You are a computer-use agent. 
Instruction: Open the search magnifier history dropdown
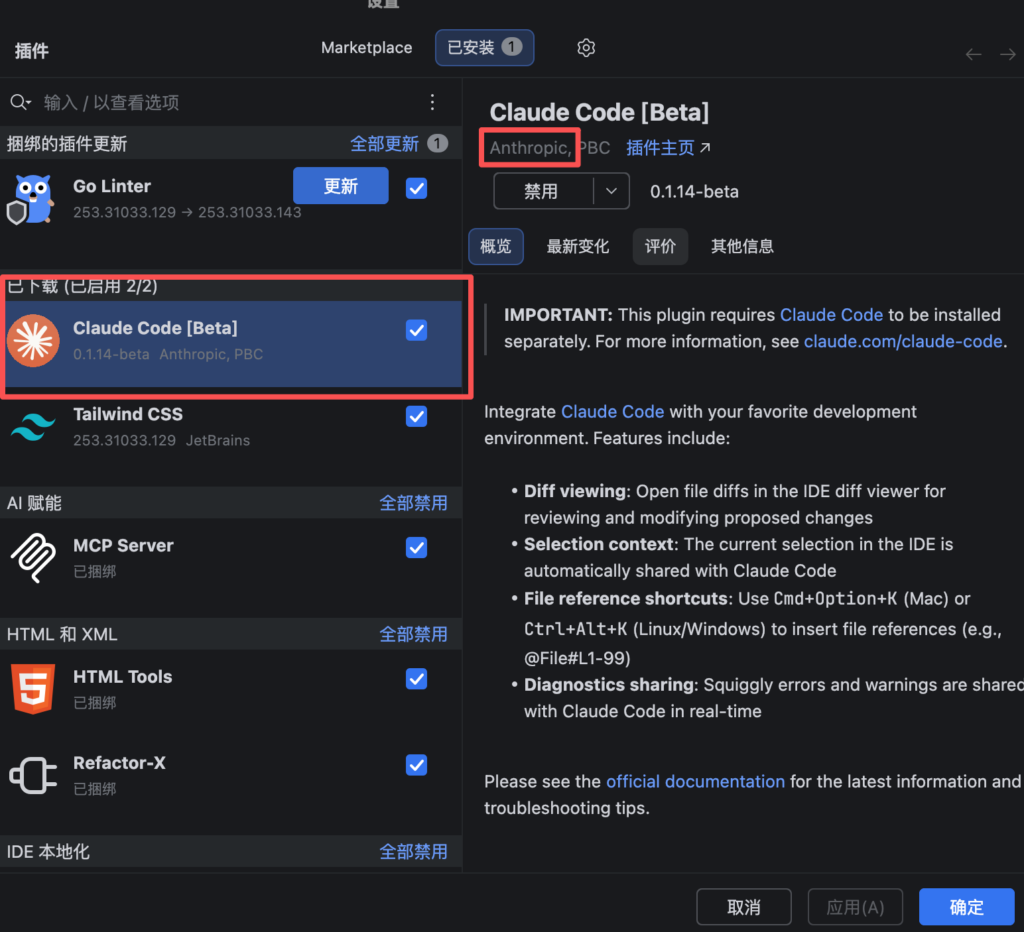(20, 102)
